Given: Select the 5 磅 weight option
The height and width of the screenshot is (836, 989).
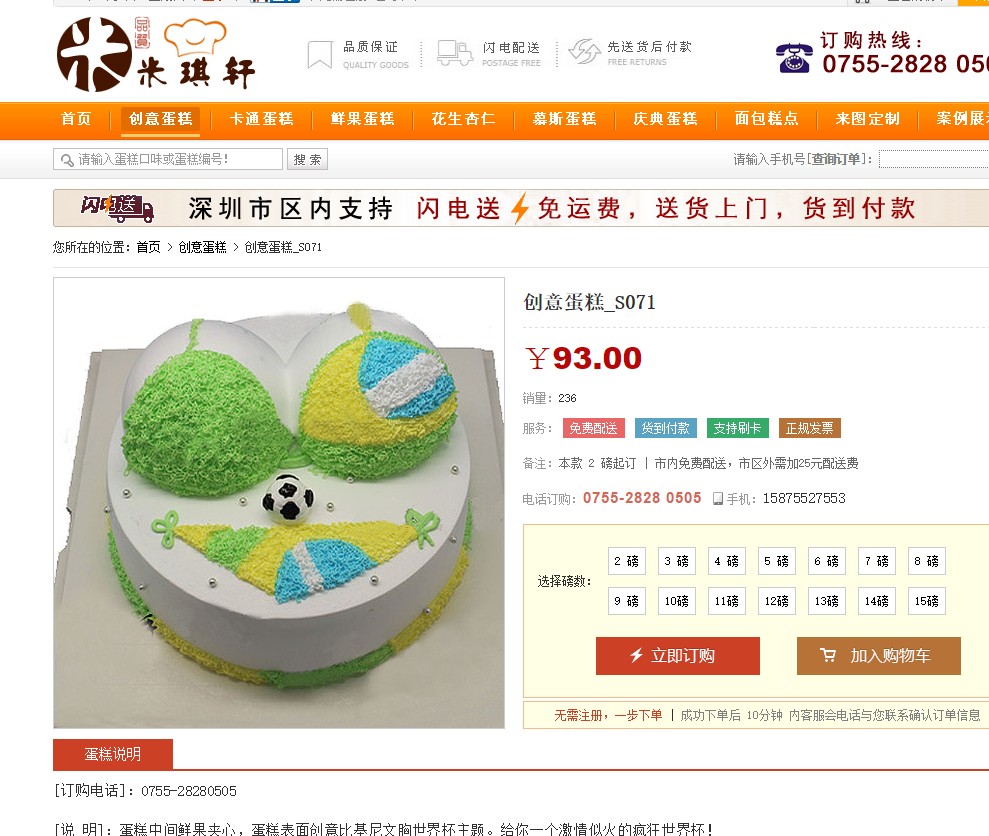Looking at the screenshot, I should tap(776, 561).
